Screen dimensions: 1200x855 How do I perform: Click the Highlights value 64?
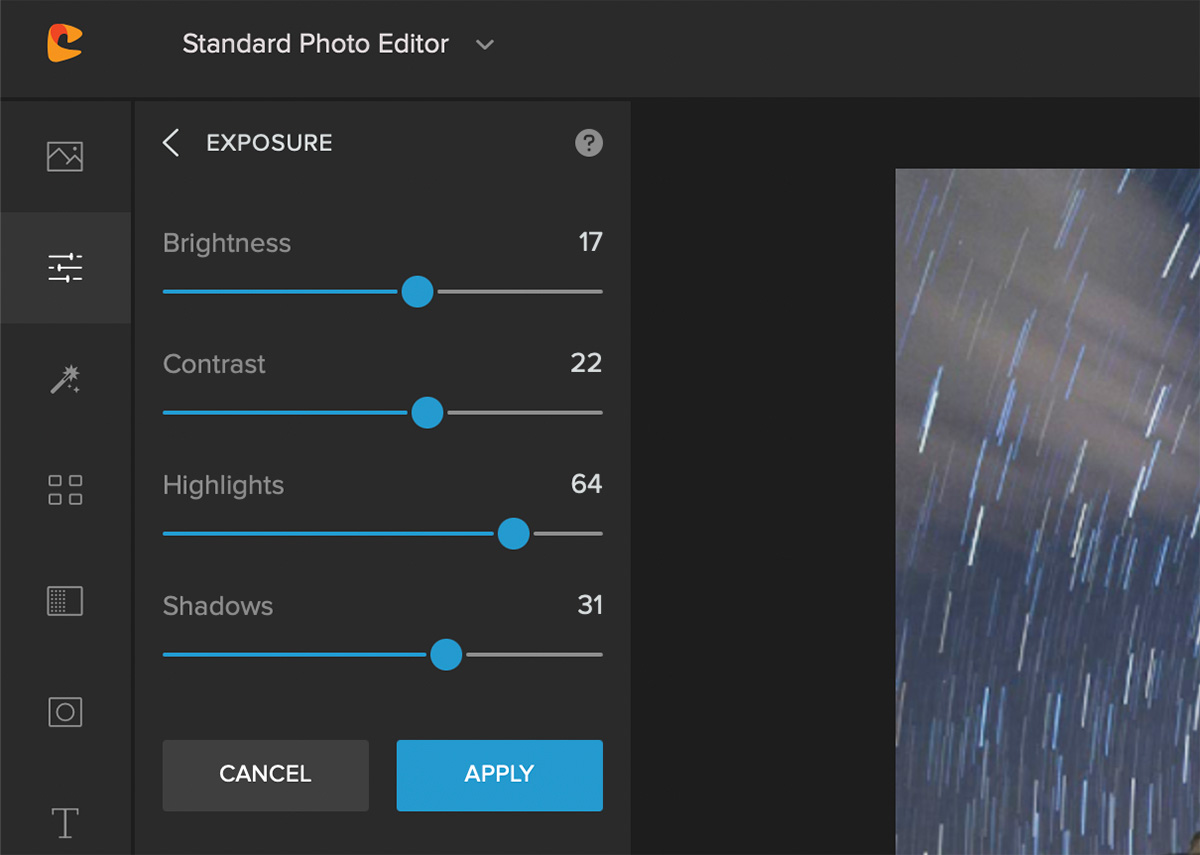click(586, 484)
